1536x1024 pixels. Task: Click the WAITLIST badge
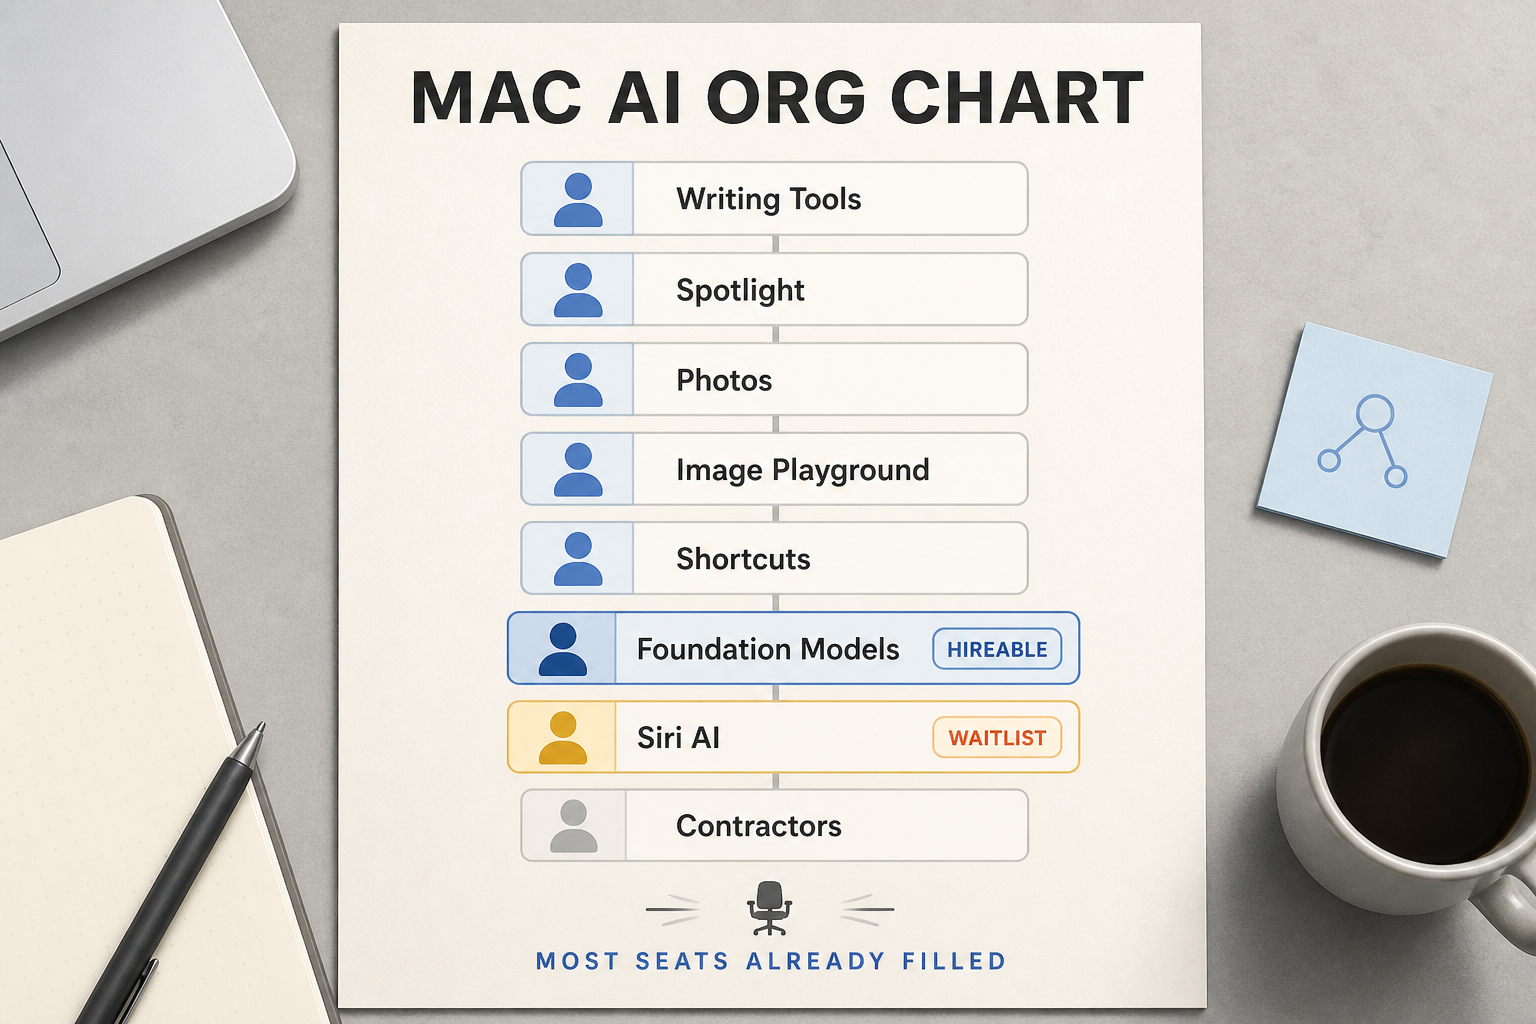coord(997,738)
